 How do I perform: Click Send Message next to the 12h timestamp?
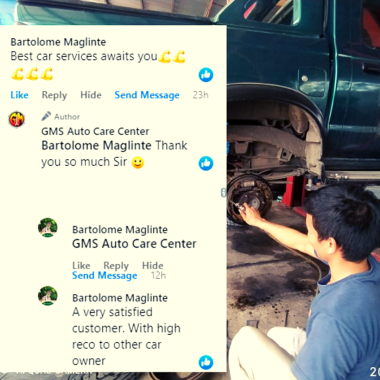coord(105,276)
